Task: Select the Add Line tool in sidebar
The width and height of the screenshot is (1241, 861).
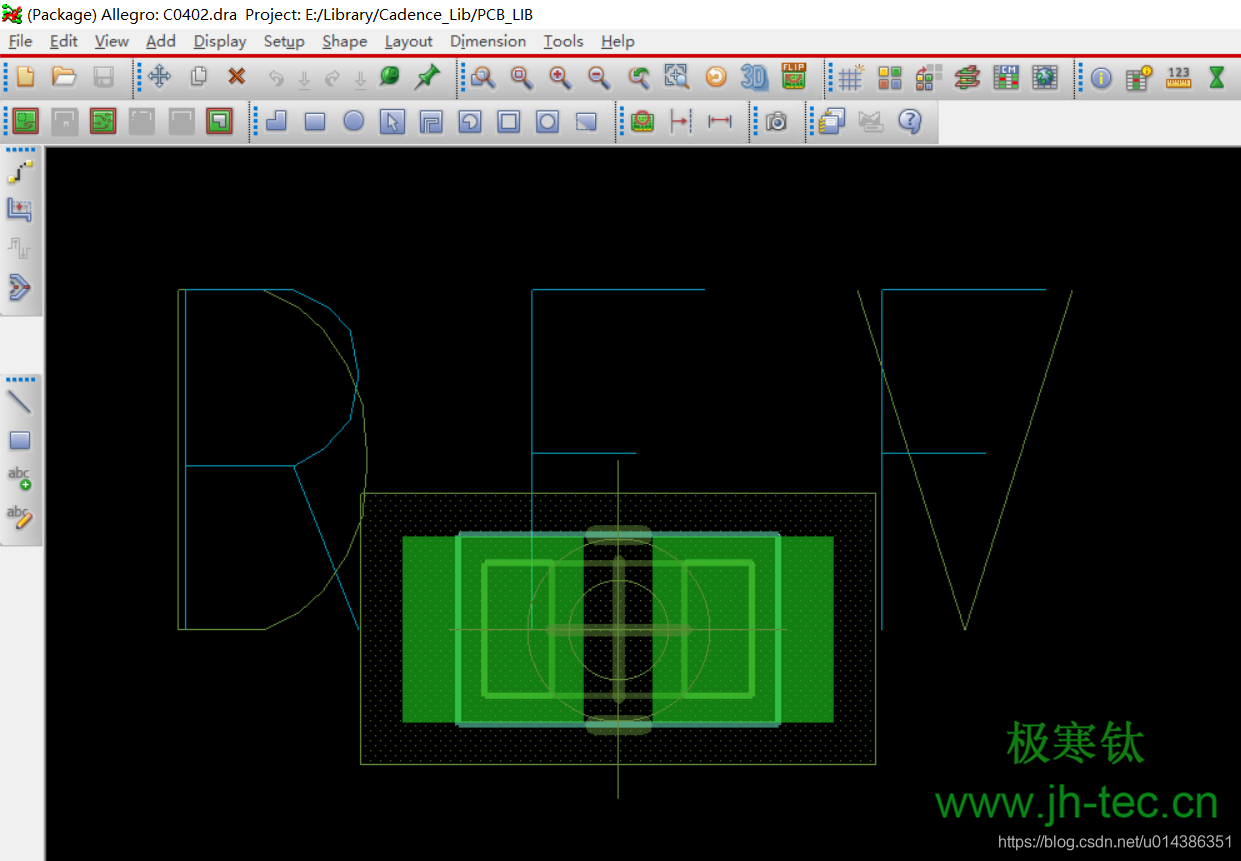Action: point(20,402)
